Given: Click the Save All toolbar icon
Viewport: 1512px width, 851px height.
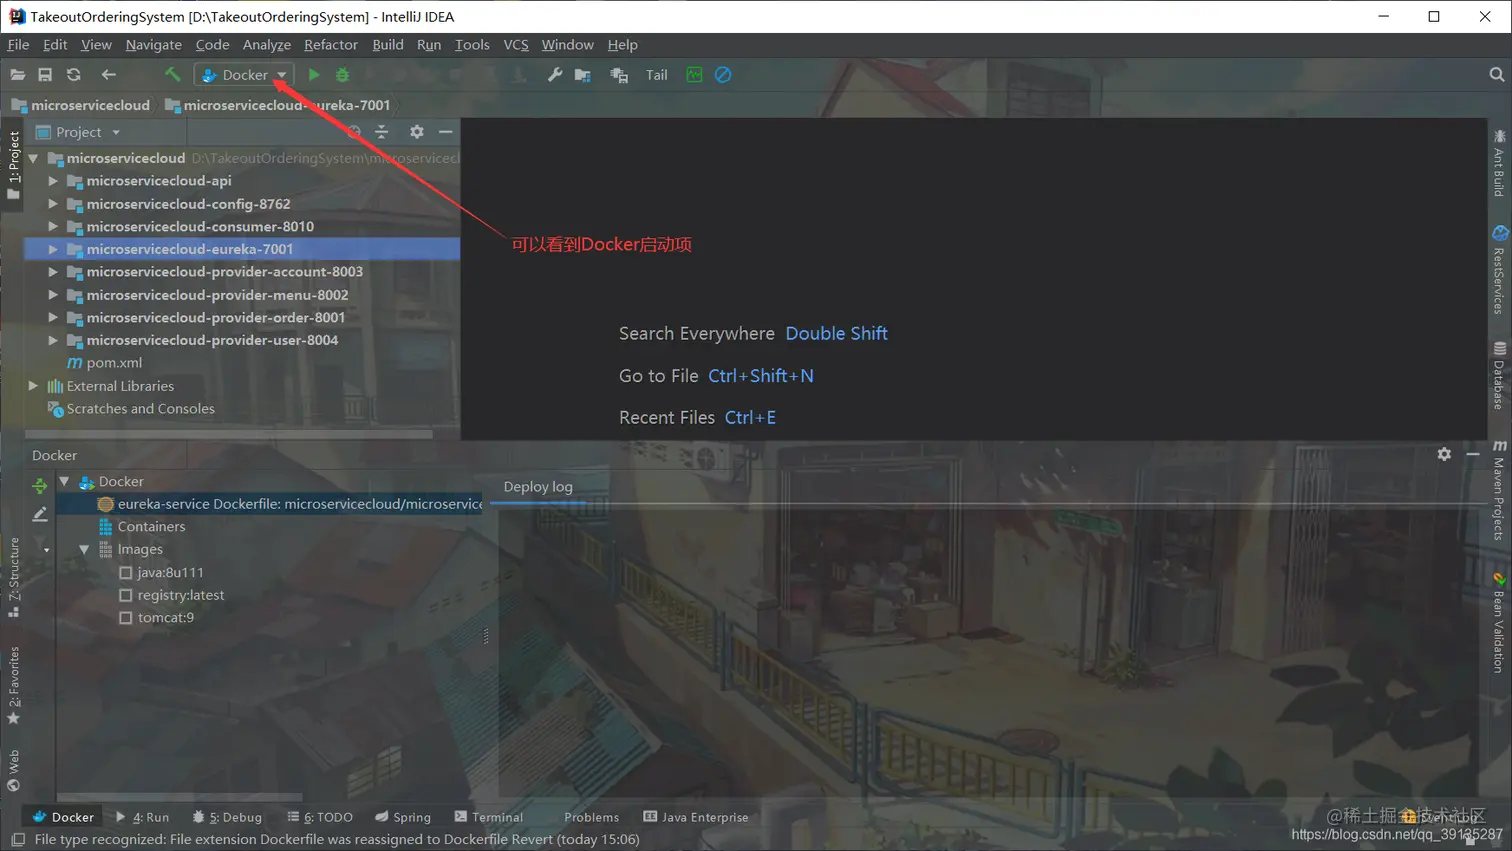Looking at the screenshot, I should [45, 75].
